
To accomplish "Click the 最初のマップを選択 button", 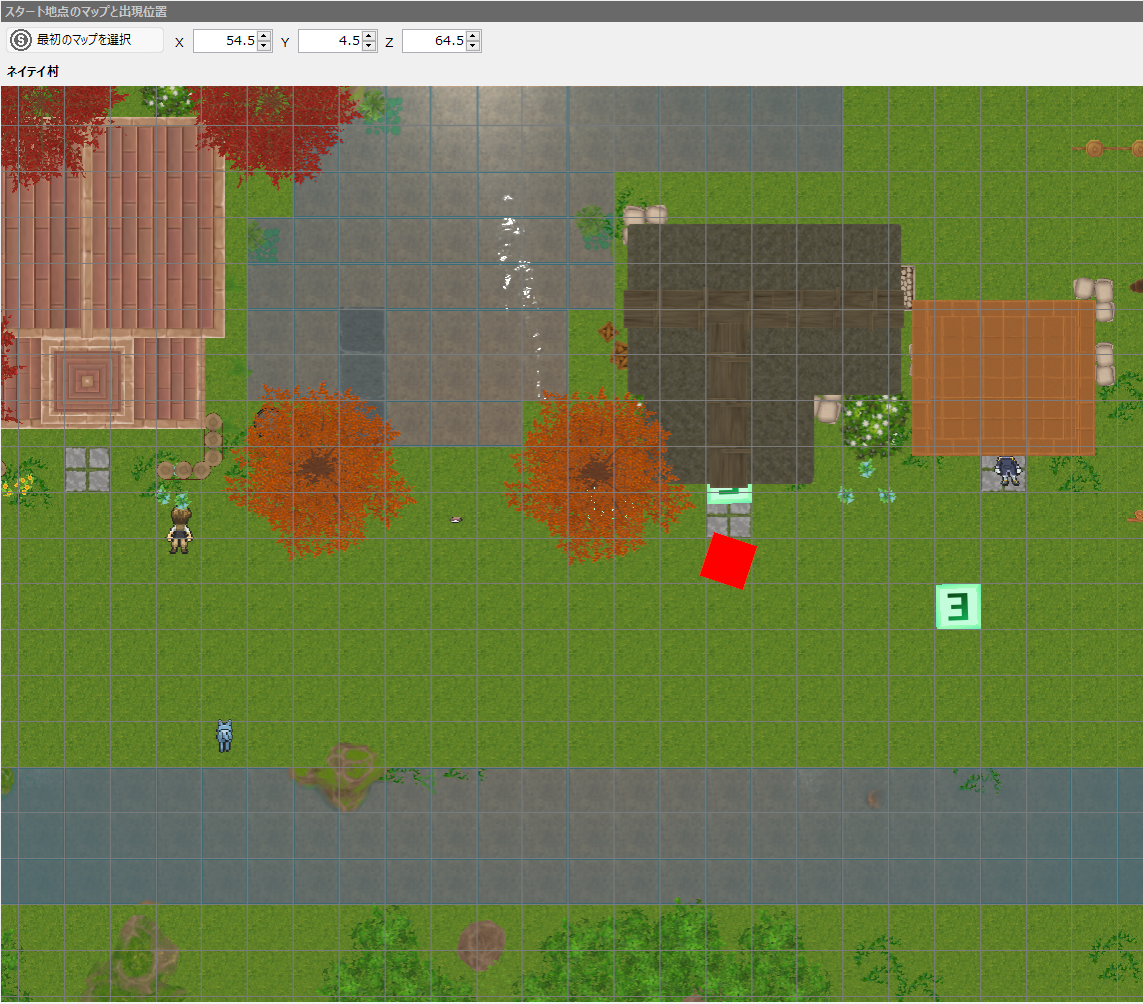I will point(85,40).
